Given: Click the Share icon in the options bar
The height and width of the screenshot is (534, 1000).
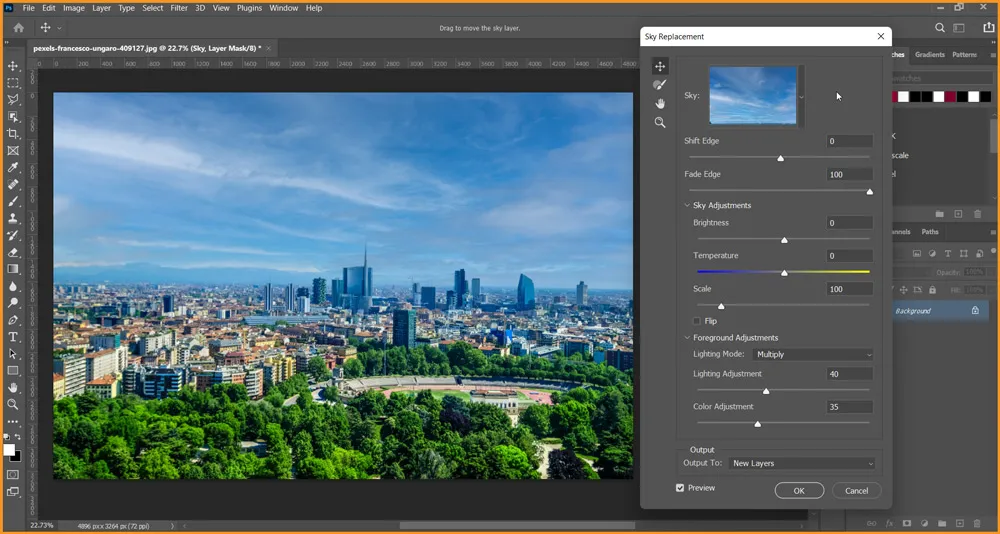Looking at the screenshot, I should [988, 27].
